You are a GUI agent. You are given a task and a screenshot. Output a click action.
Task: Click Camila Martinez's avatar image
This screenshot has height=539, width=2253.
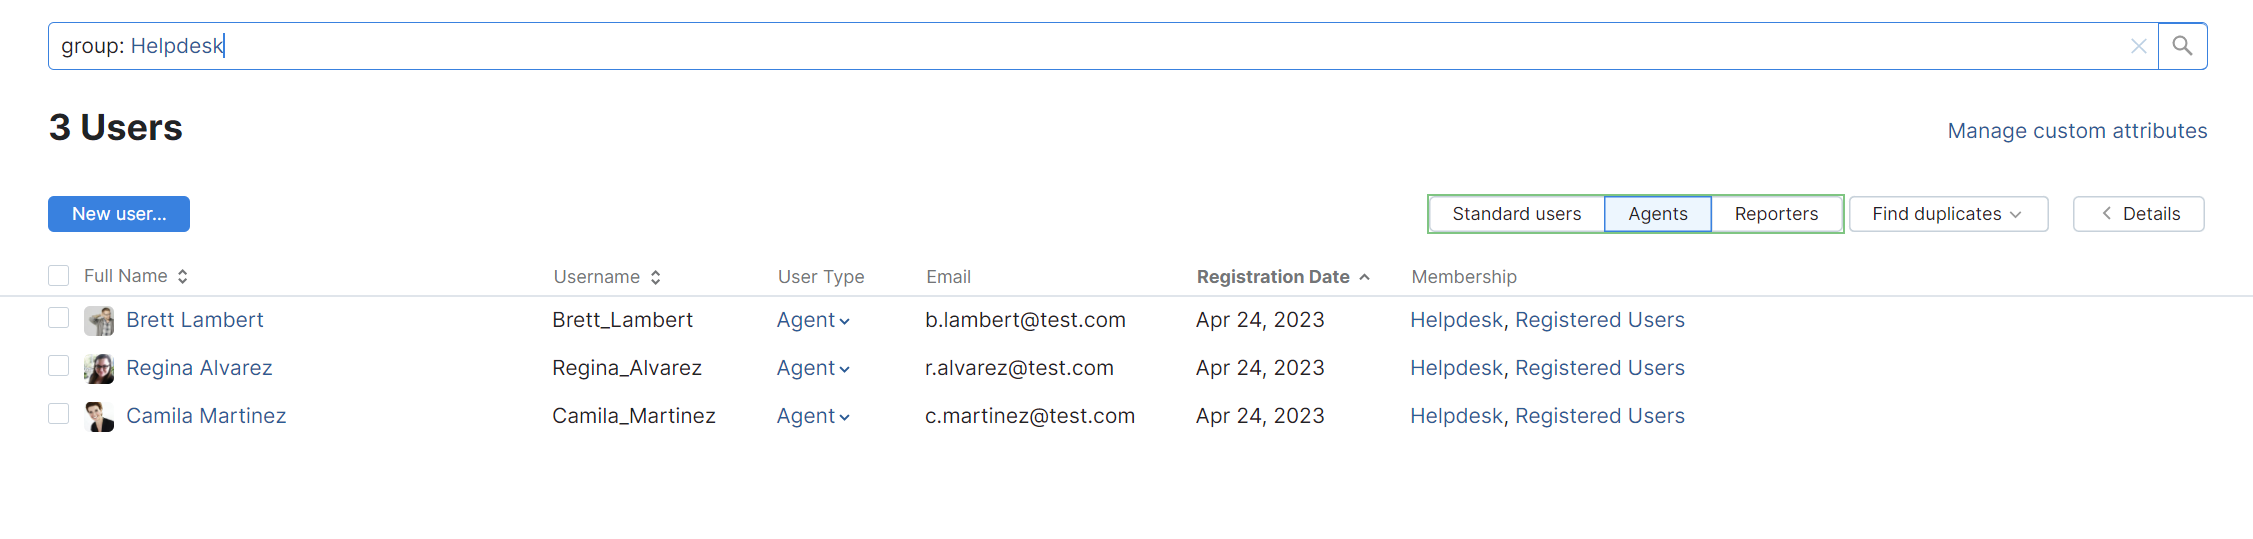click(99, 417)
